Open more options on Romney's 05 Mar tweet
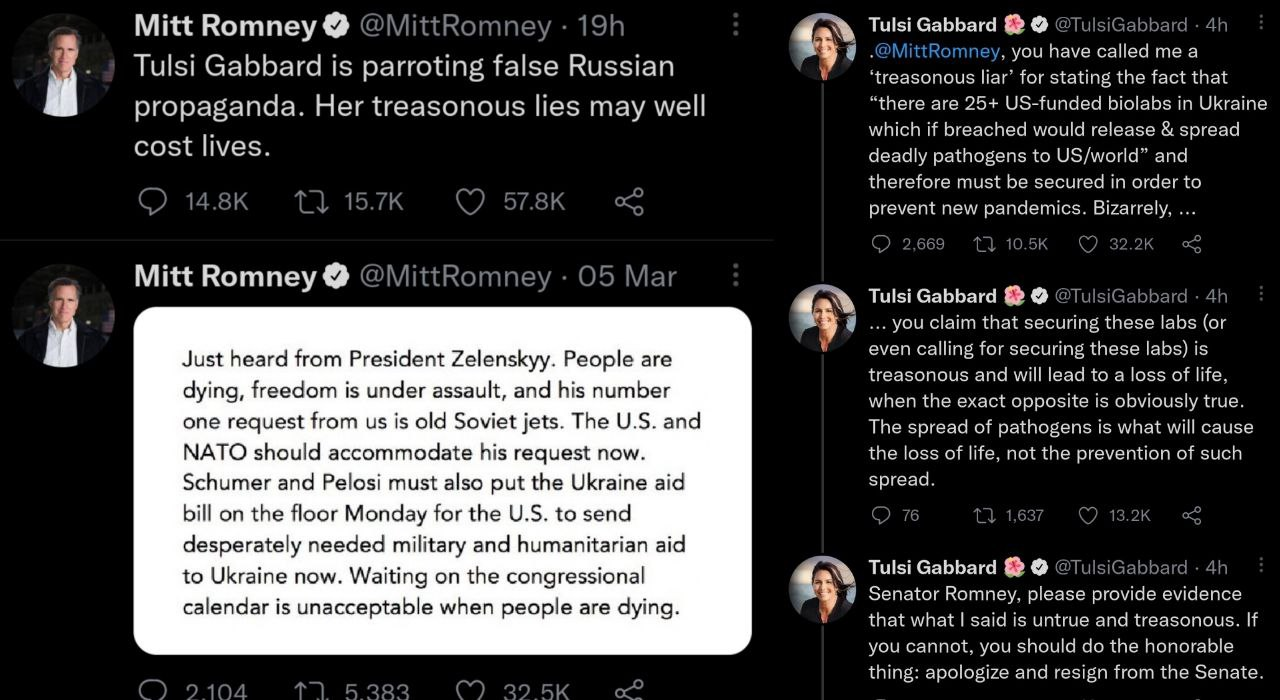The image size is (1280, 700). 736,275
